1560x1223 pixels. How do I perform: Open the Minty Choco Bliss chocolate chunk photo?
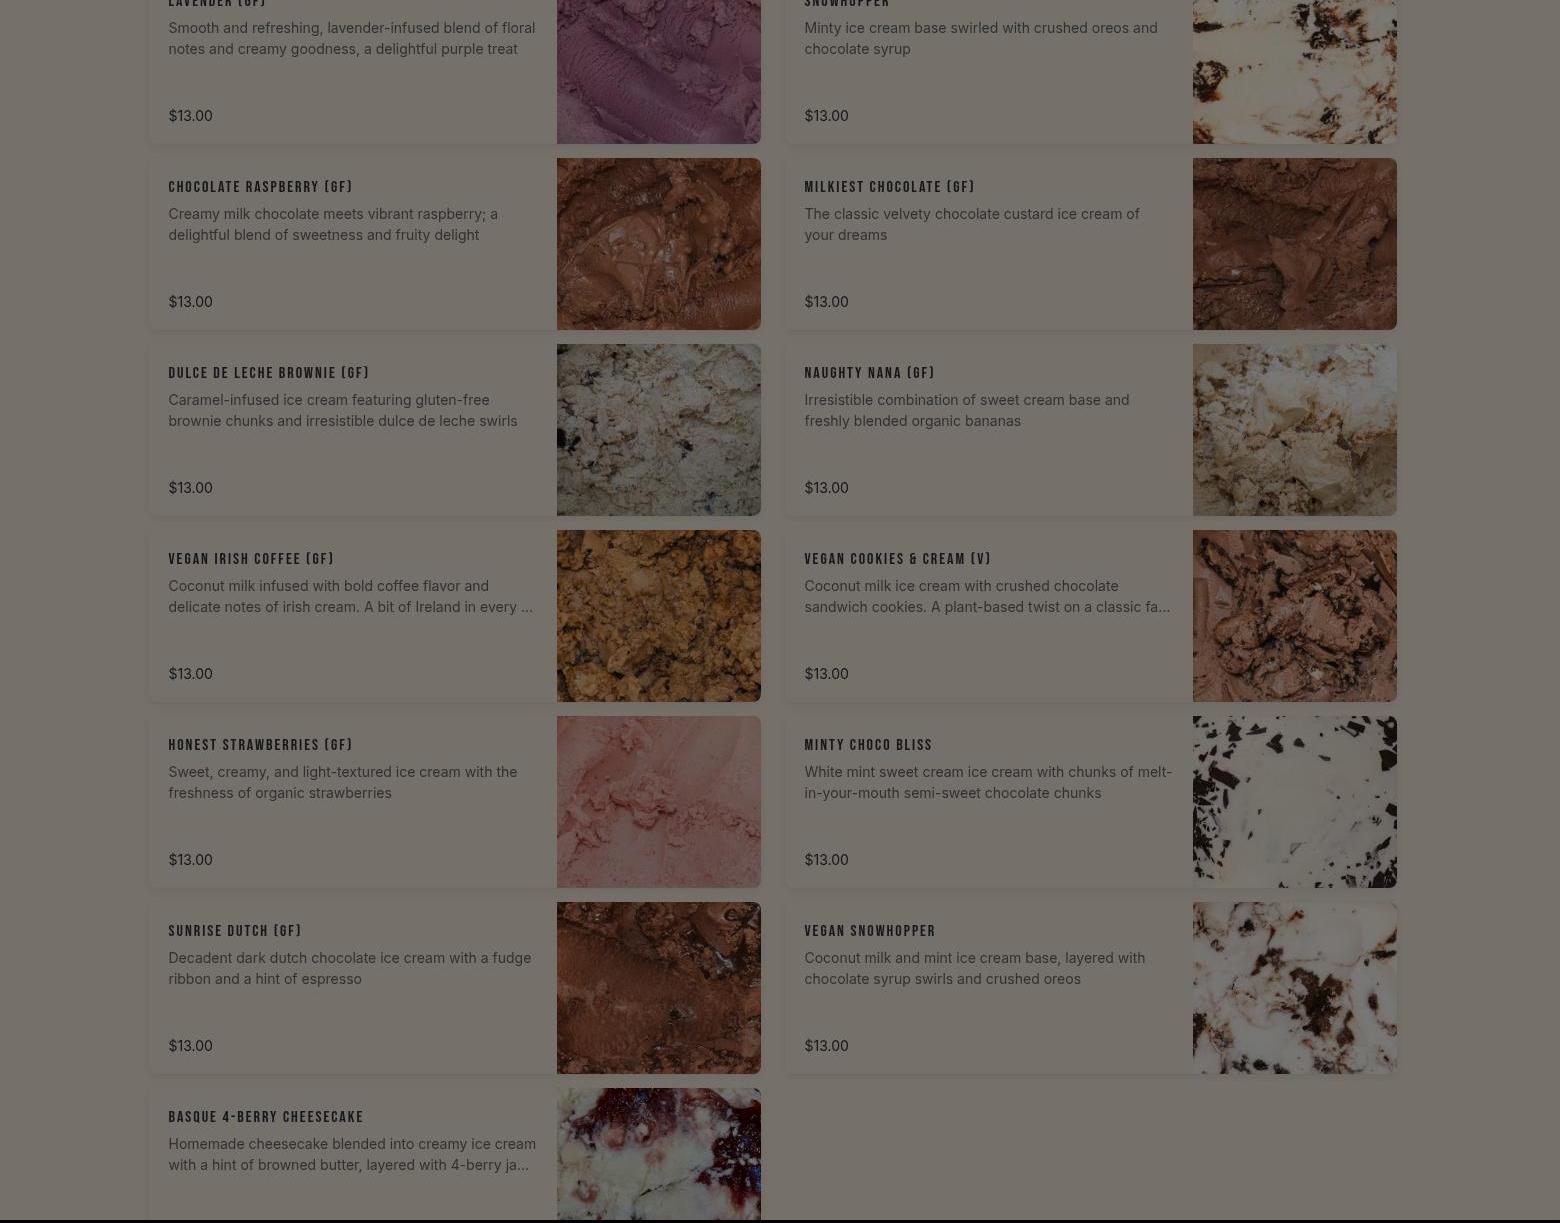pos(1294,802)
